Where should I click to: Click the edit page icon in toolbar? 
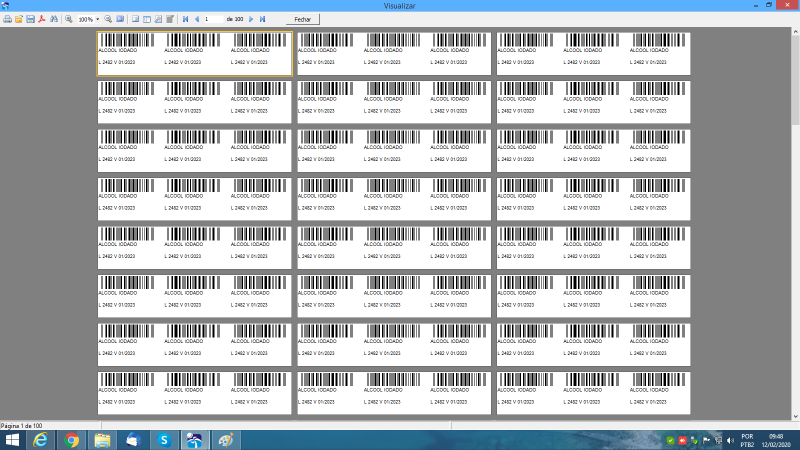[x=170, y=19]
